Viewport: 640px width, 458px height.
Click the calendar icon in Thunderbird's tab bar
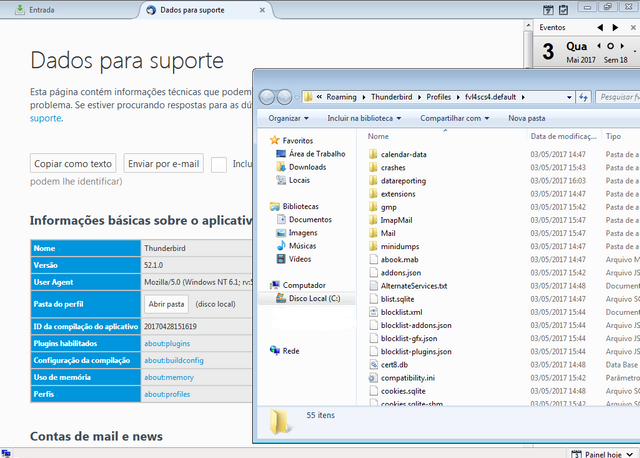(548, 10)
